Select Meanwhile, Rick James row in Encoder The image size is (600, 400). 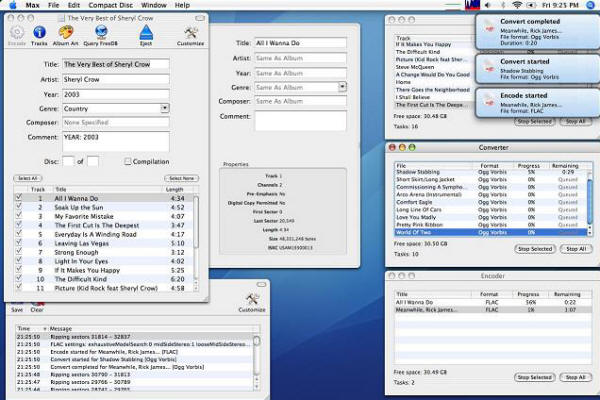(x=493, y=310)
